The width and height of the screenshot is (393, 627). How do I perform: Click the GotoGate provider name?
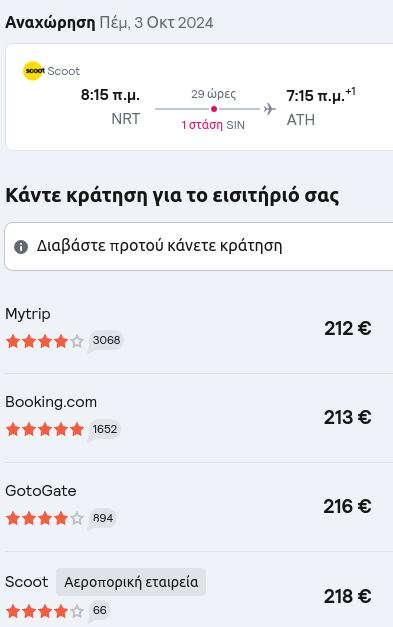pyautogui.click(x=41, y=491)
